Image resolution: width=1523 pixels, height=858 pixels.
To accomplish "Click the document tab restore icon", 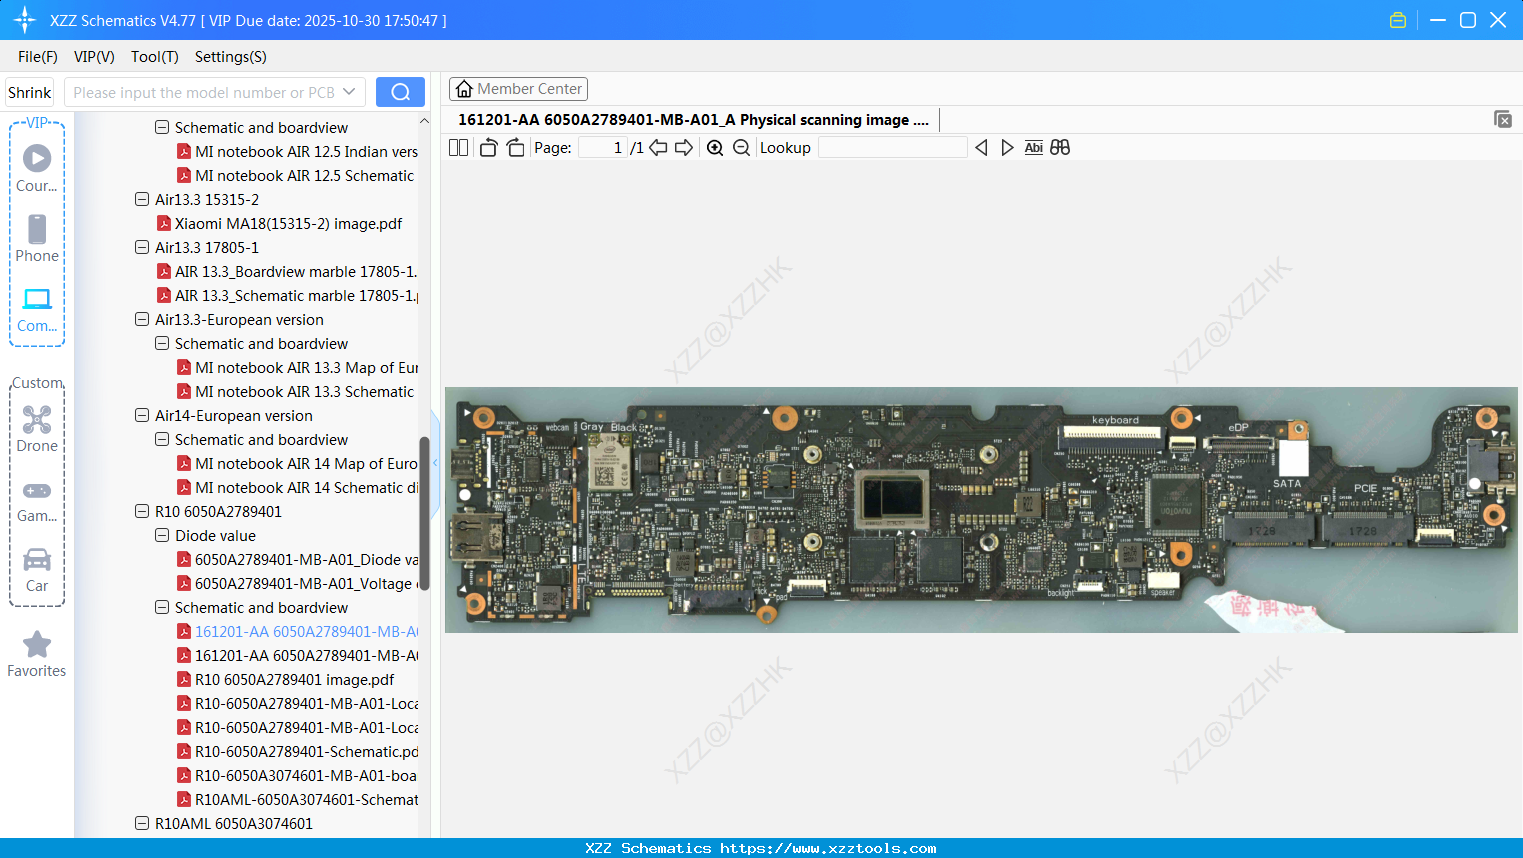I will 1502,119.
